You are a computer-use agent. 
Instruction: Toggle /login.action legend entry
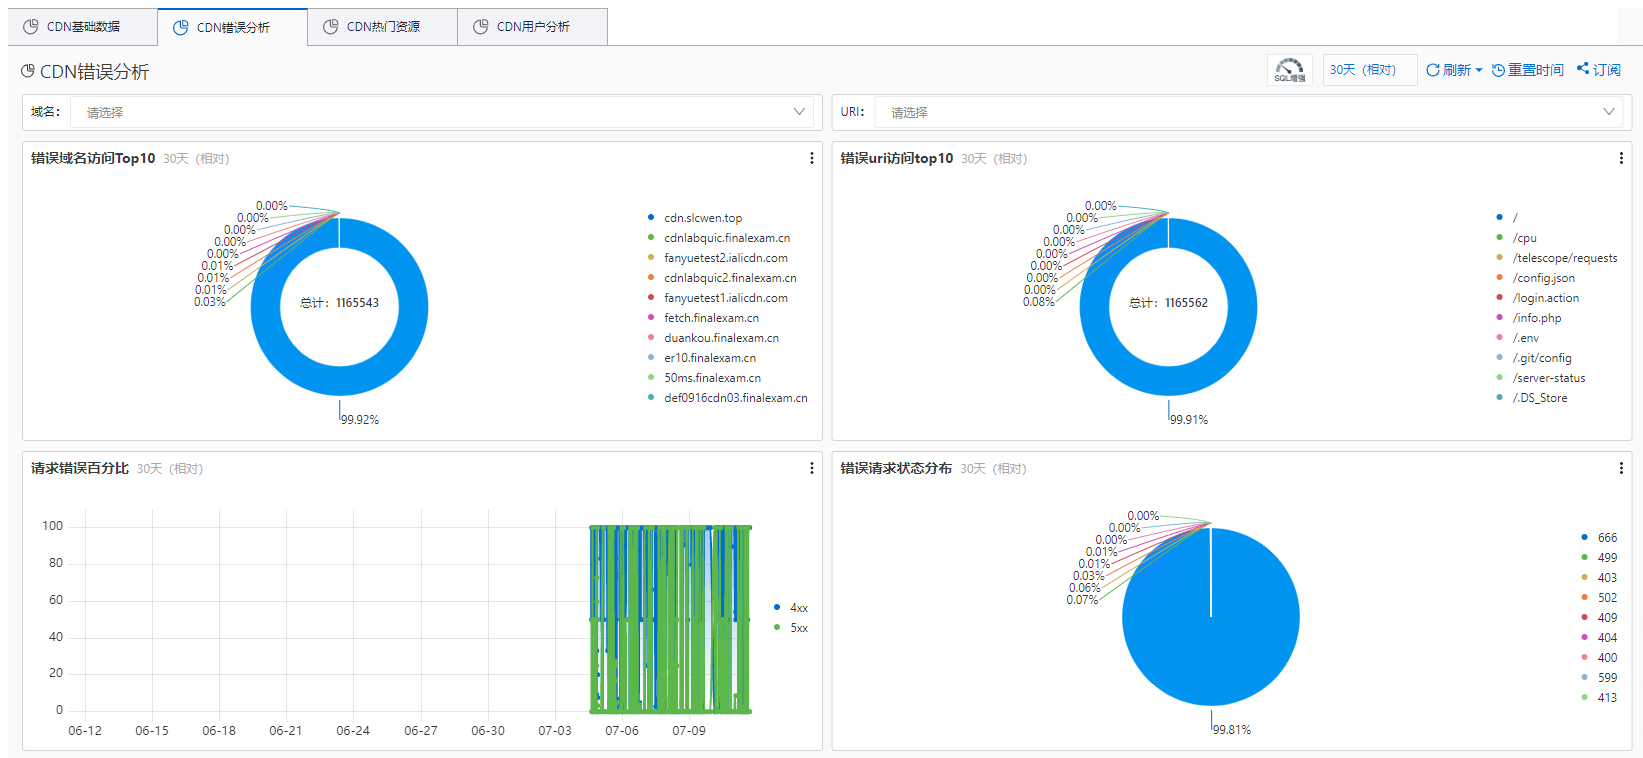[1538, 298]
